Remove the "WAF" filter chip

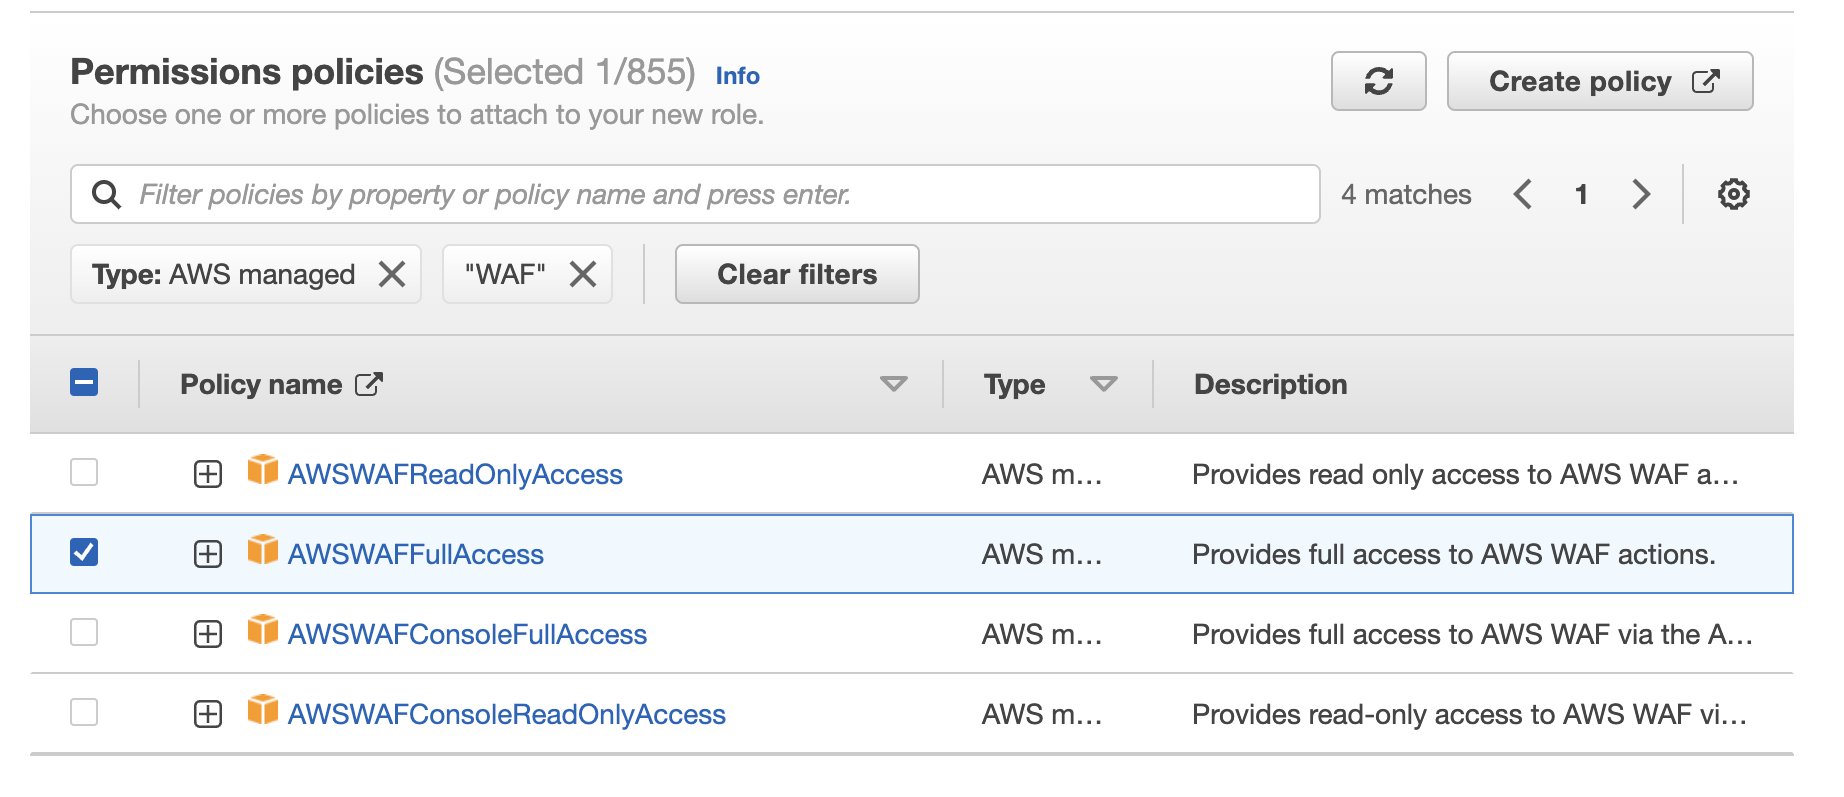[x=583, y=274]
